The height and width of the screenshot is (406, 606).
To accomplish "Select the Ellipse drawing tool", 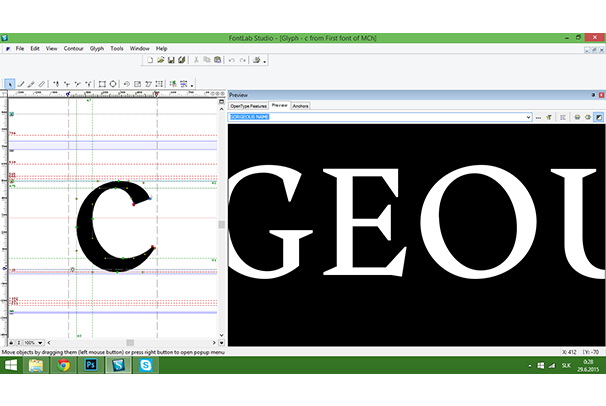I will click(113, 84).
